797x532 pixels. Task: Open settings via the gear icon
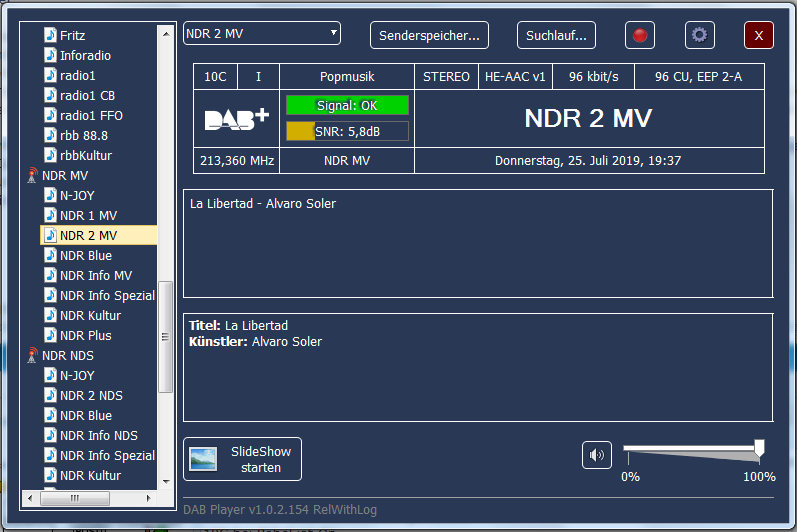coord(699,35)
